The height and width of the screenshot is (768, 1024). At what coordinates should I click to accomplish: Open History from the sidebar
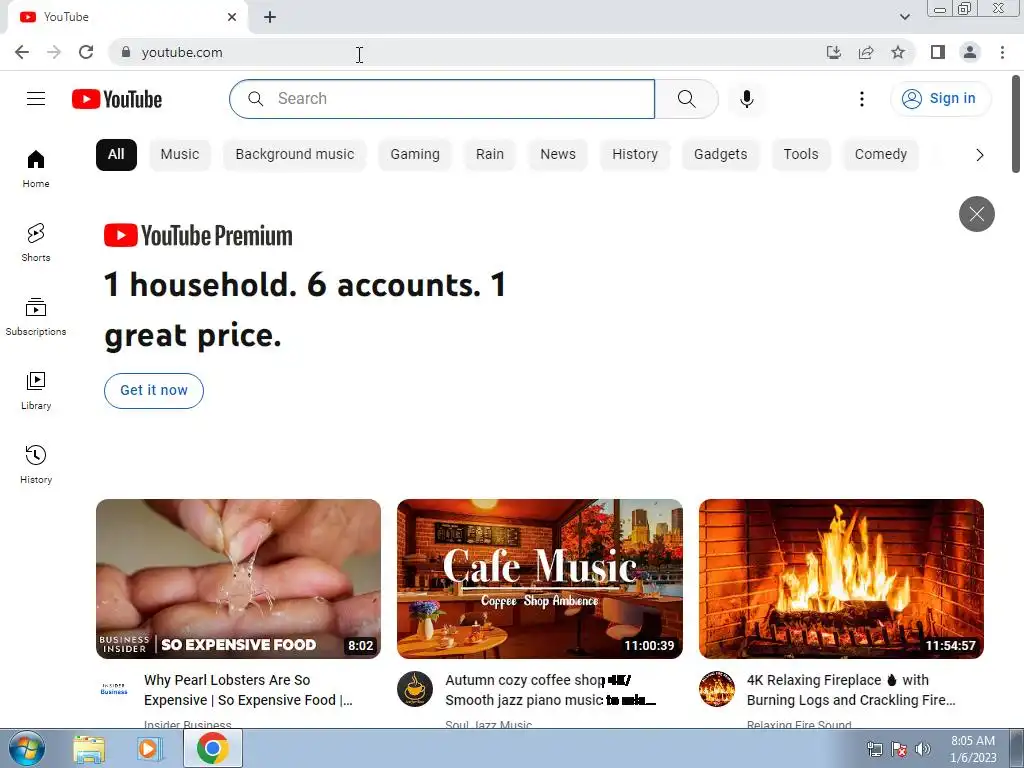36,464
